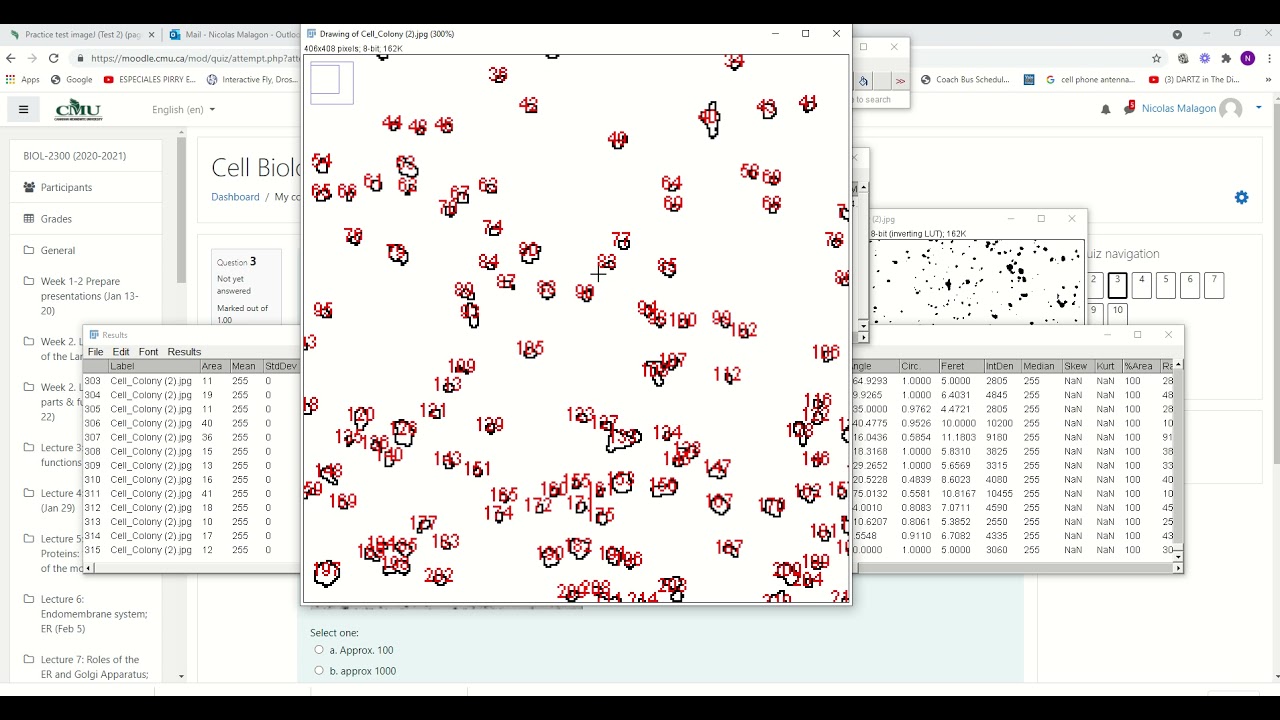1280x720 pixels.
Task: Open the Moodle notifications bell
Action: (x=1105, y=109)
